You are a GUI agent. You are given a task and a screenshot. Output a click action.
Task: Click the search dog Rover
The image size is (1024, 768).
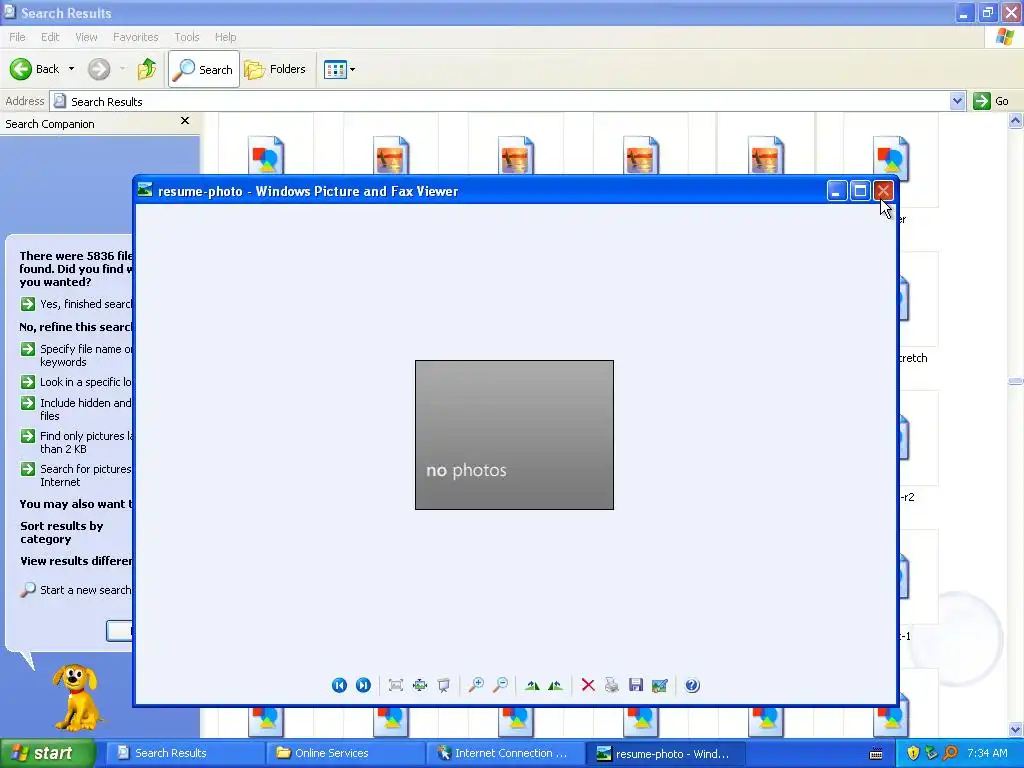76,697
